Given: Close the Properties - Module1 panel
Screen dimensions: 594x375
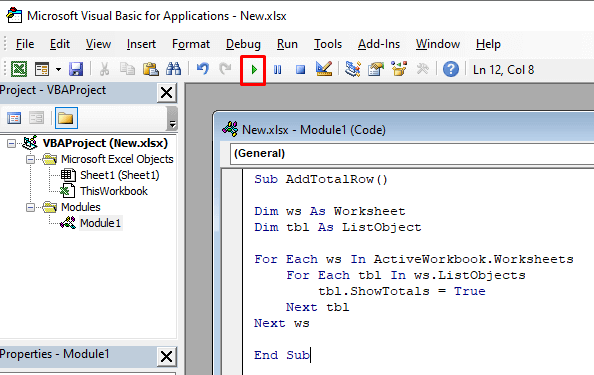Looking at the screenshot, I should click(x=167, y=357).
